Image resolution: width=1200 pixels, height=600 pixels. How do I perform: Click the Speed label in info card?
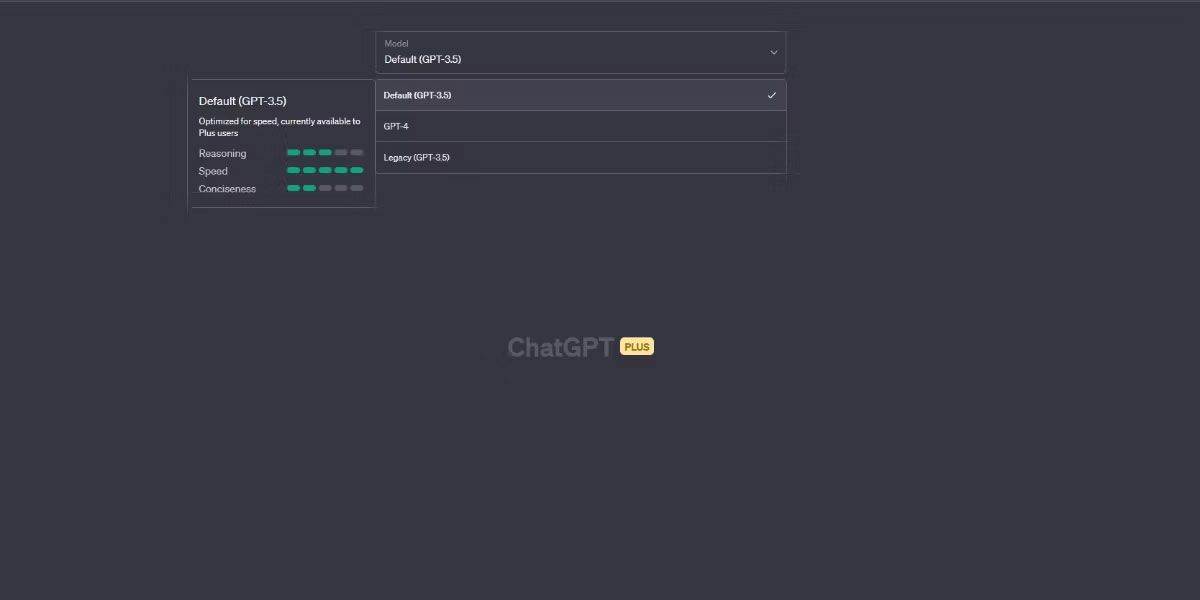[x=213, y=172]
